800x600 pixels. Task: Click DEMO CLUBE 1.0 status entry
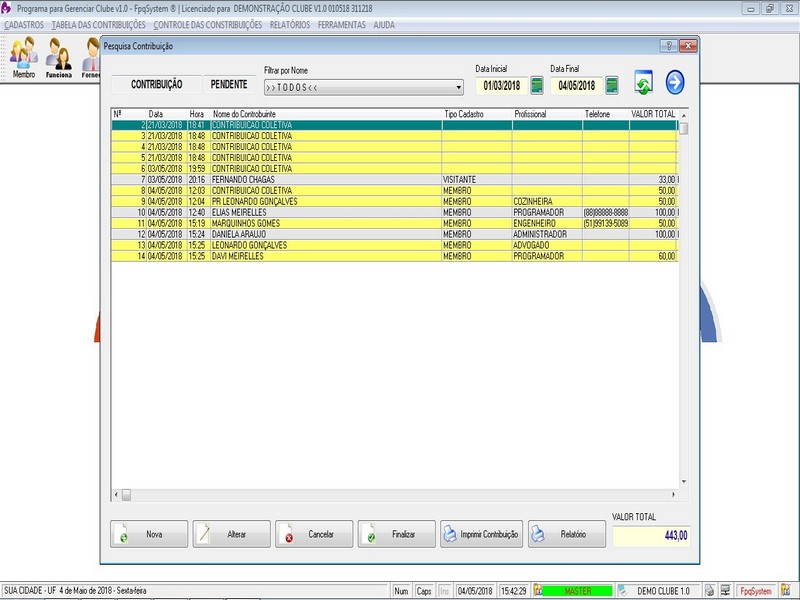663,591
